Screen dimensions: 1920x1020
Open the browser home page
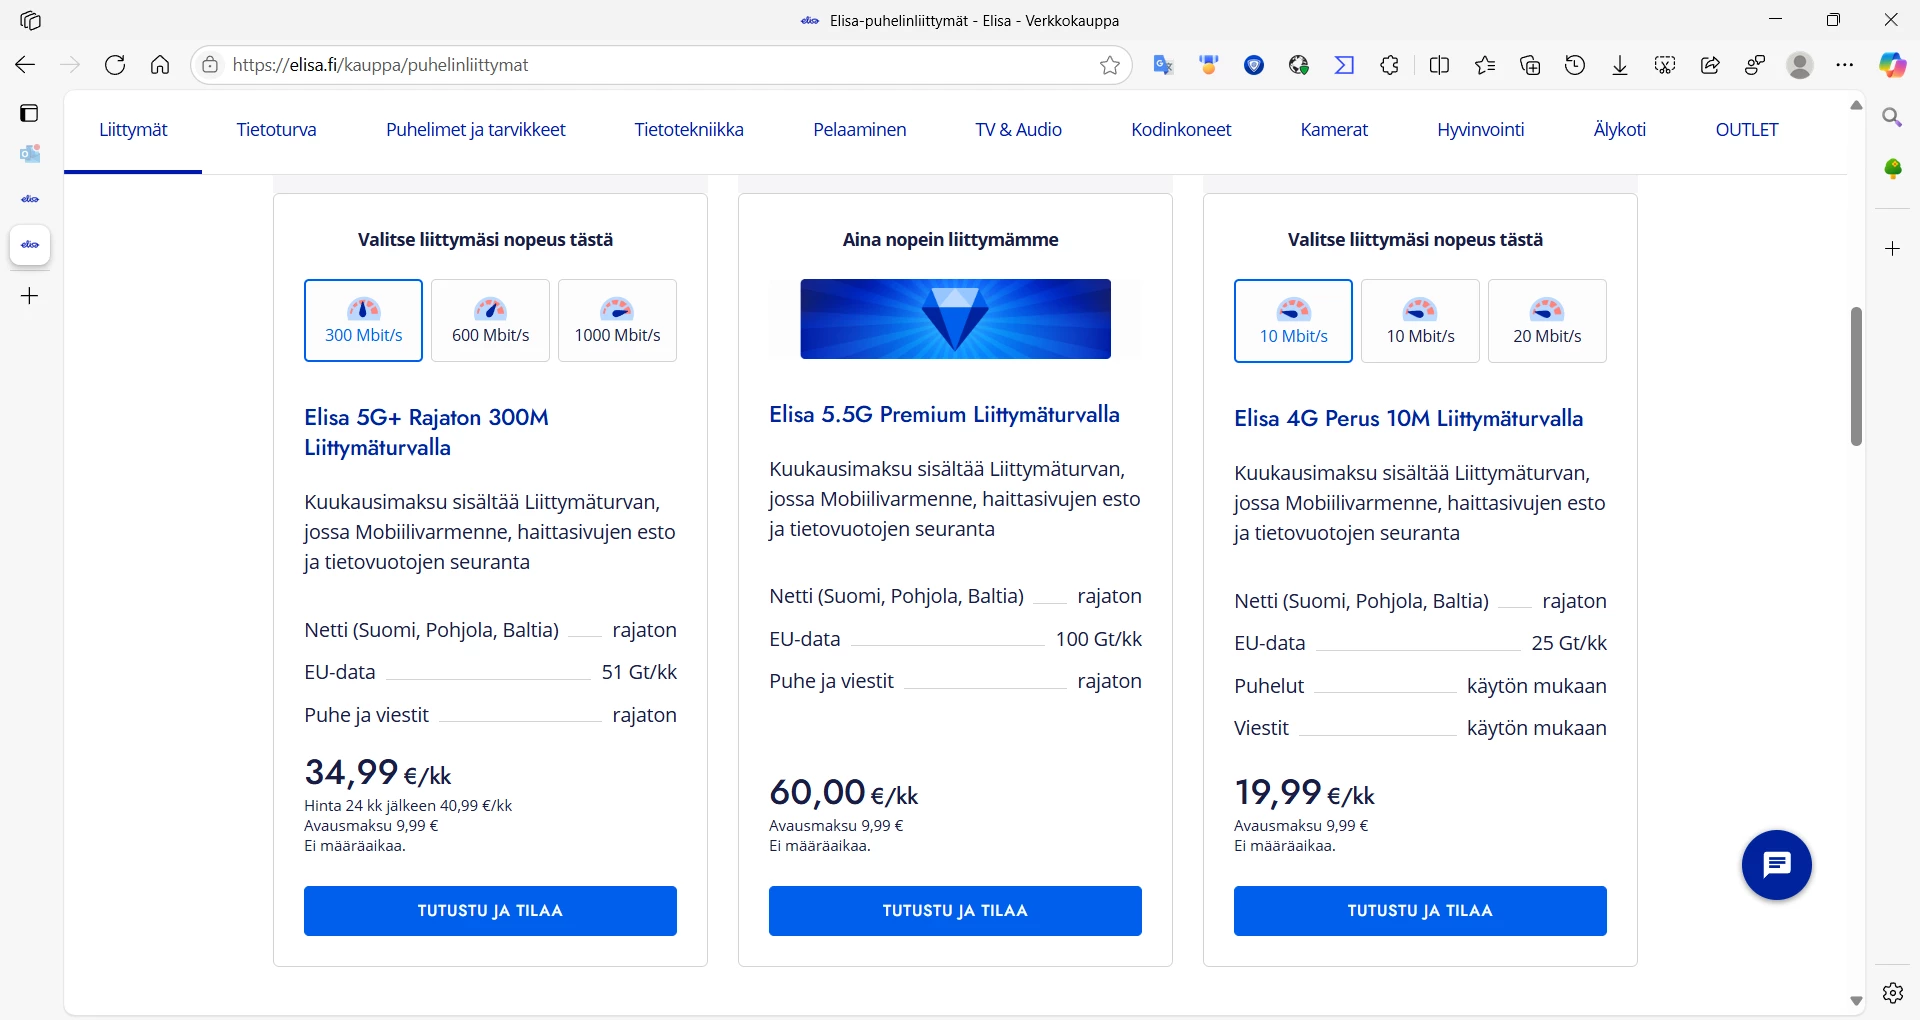coord(160,65)
